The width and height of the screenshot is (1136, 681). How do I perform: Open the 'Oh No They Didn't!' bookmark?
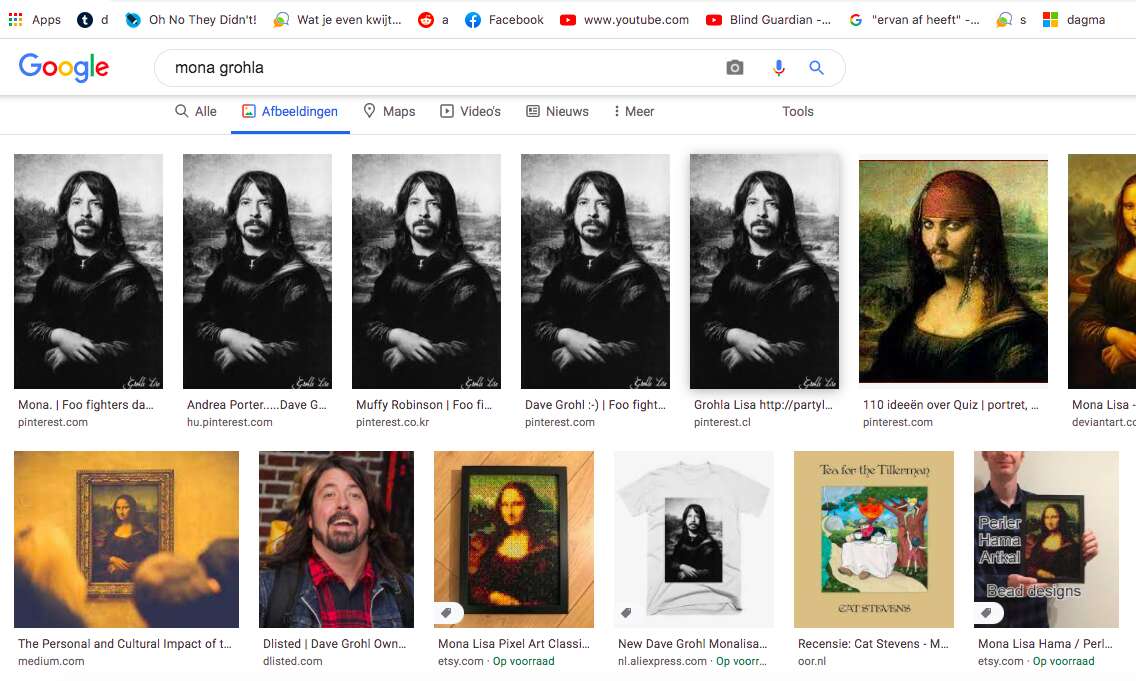(191, 20)
